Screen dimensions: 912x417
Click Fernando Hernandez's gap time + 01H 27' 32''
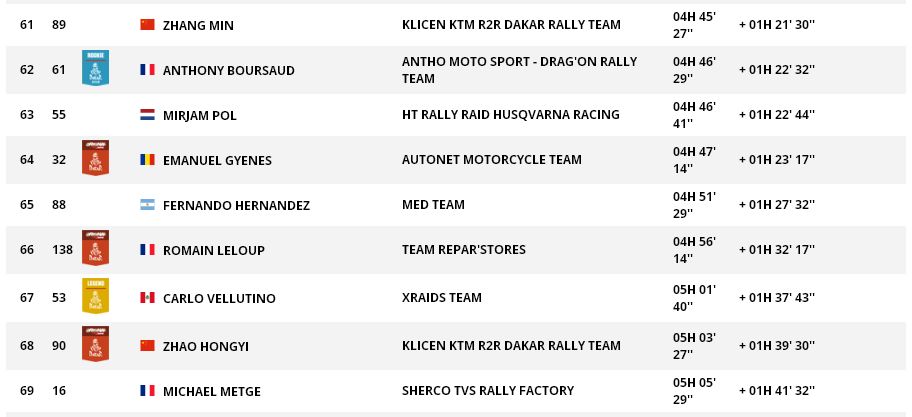(x=776, y=205)
